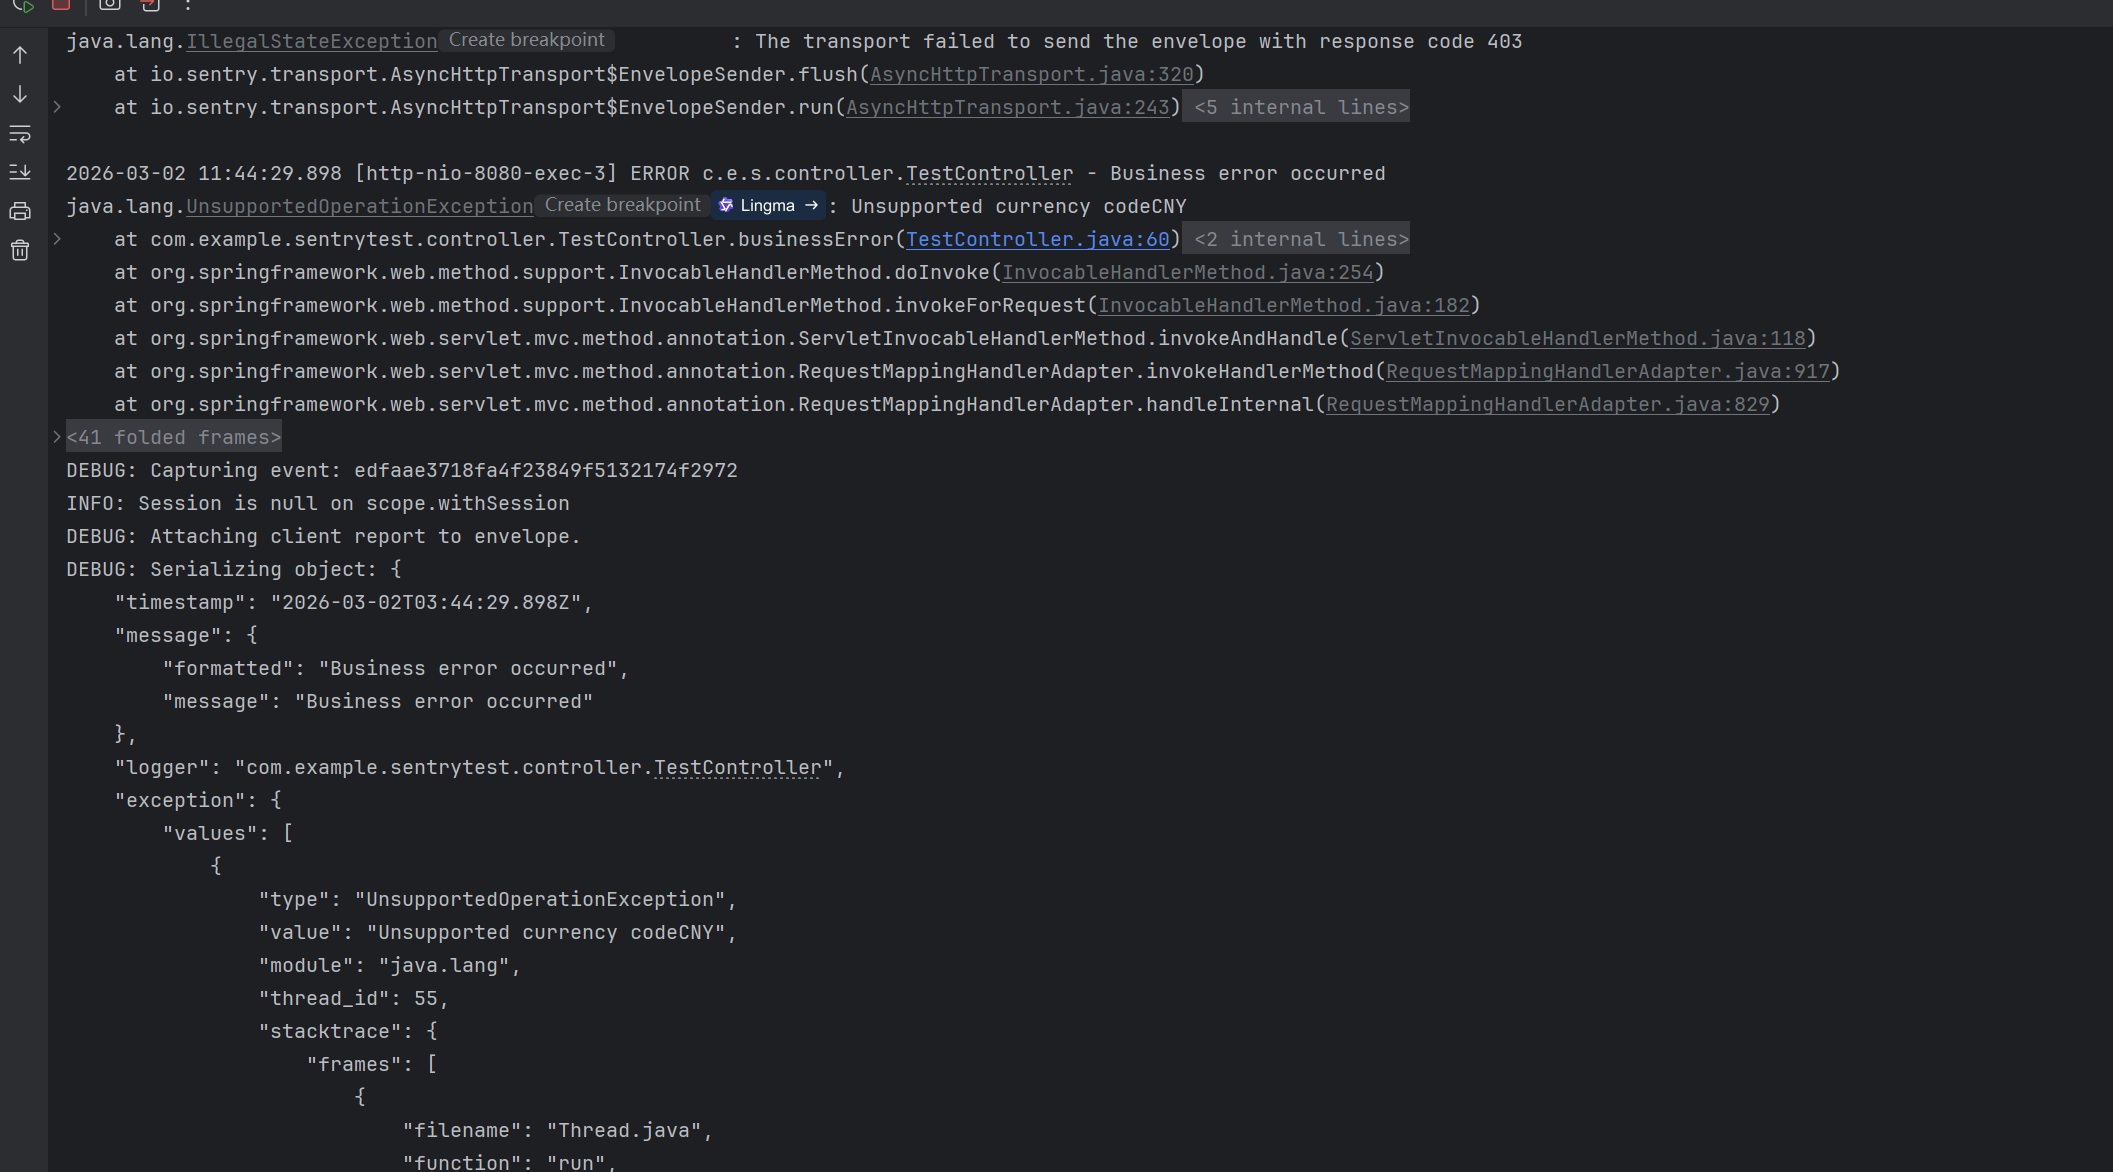The height and width of the screenshot is (1172, 2113).
Task: Click the Print icon in the console sidebar
Action: [20, 211]
